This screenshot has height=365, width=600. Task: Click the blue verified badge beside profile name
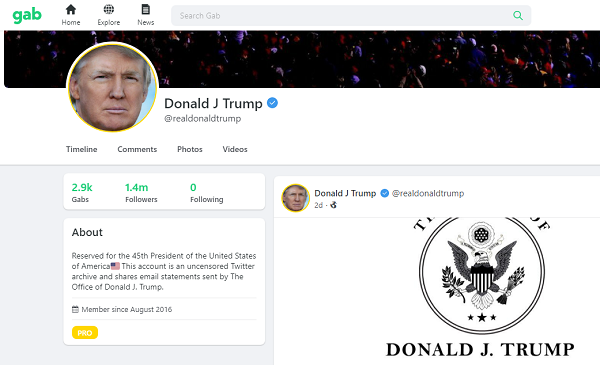coord(272,103)
